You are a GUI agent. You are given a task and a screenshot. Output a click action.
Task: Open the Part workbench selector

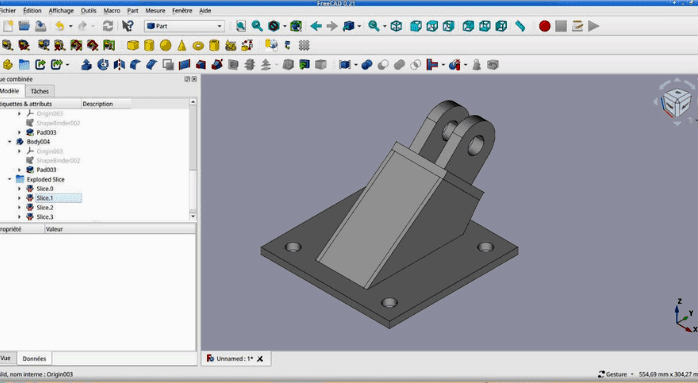[184, 26]
